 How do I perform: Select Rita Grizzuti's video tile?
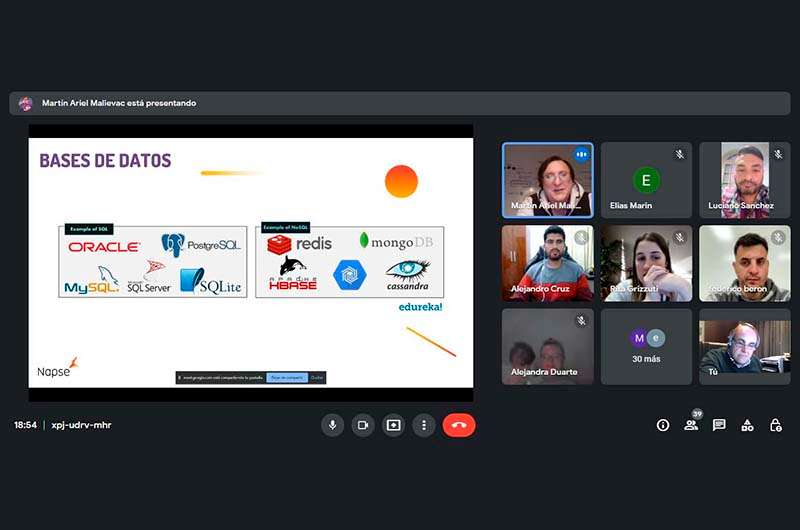pyautogui.click(x=646, y=263)
